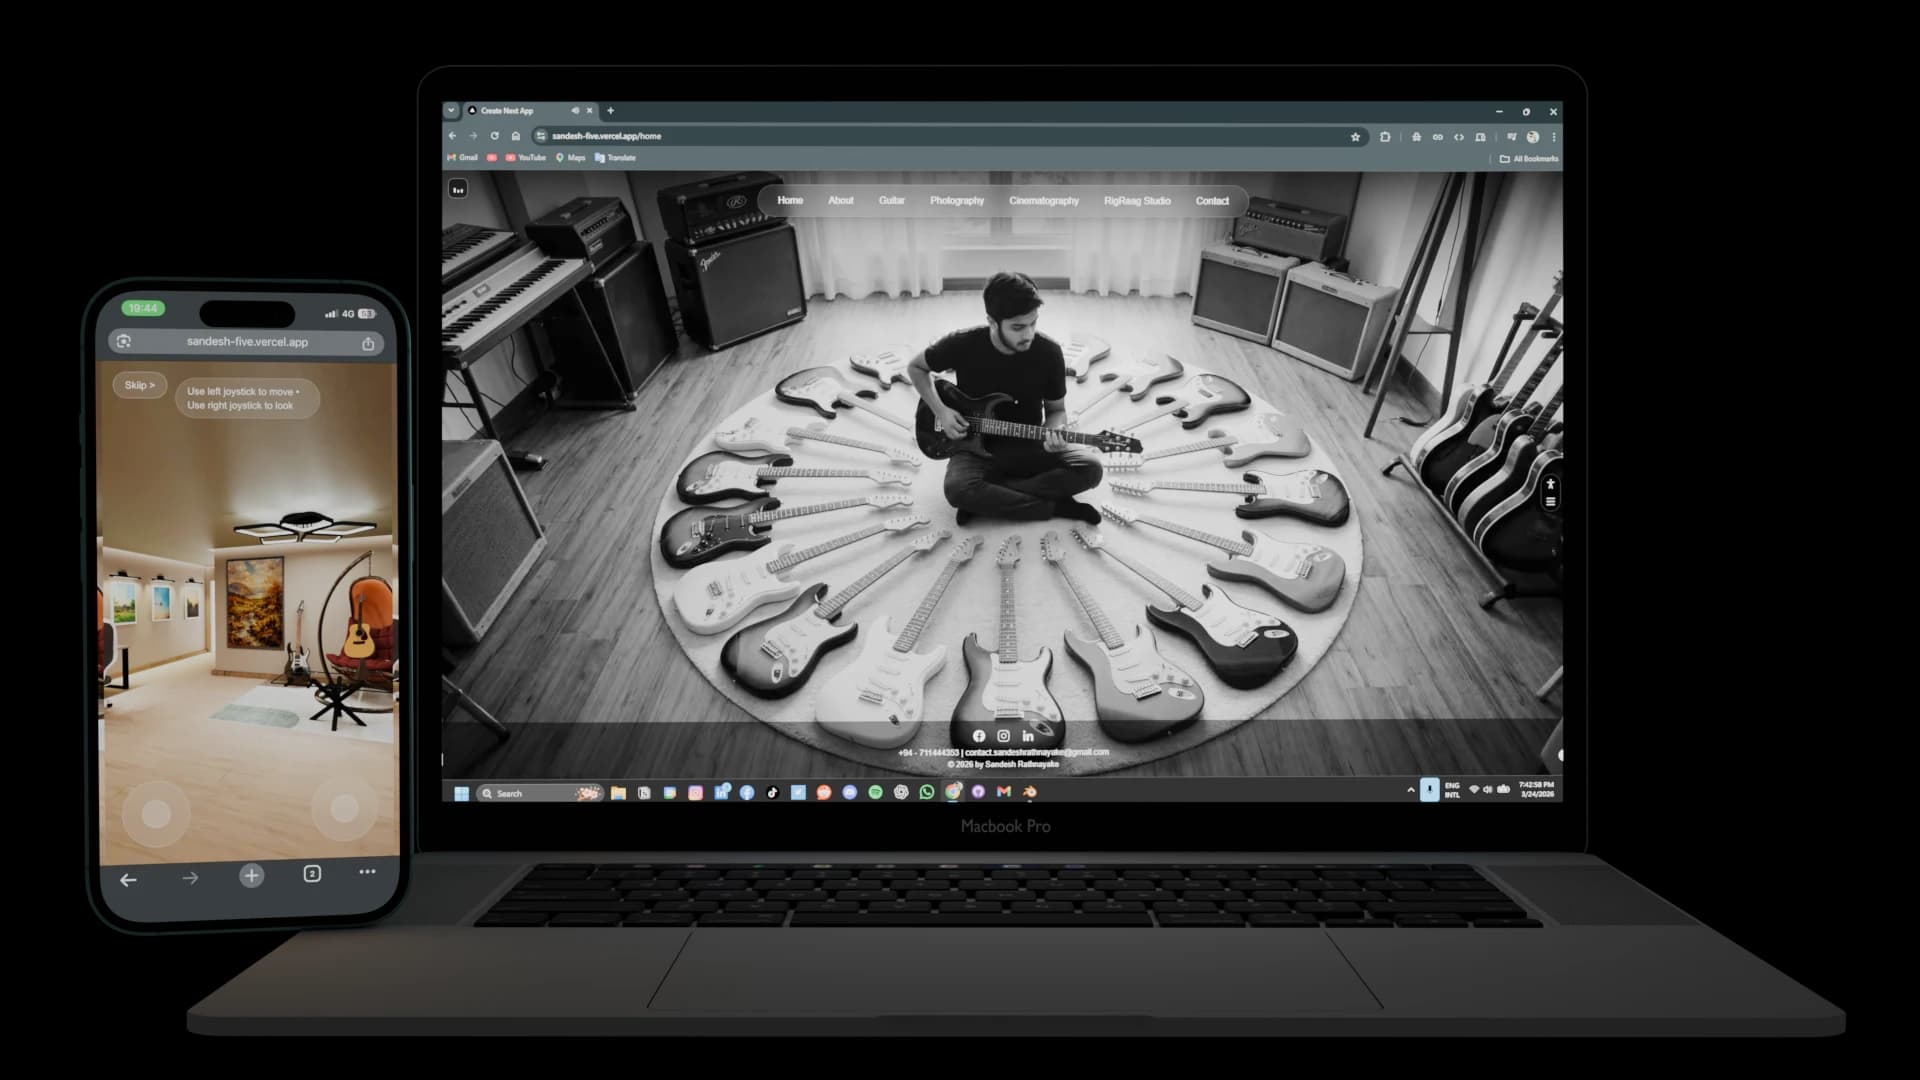Screen dimensions: 1920x1080
Task: Navigate to the Contact page link
Action: tap(1212, 201)
